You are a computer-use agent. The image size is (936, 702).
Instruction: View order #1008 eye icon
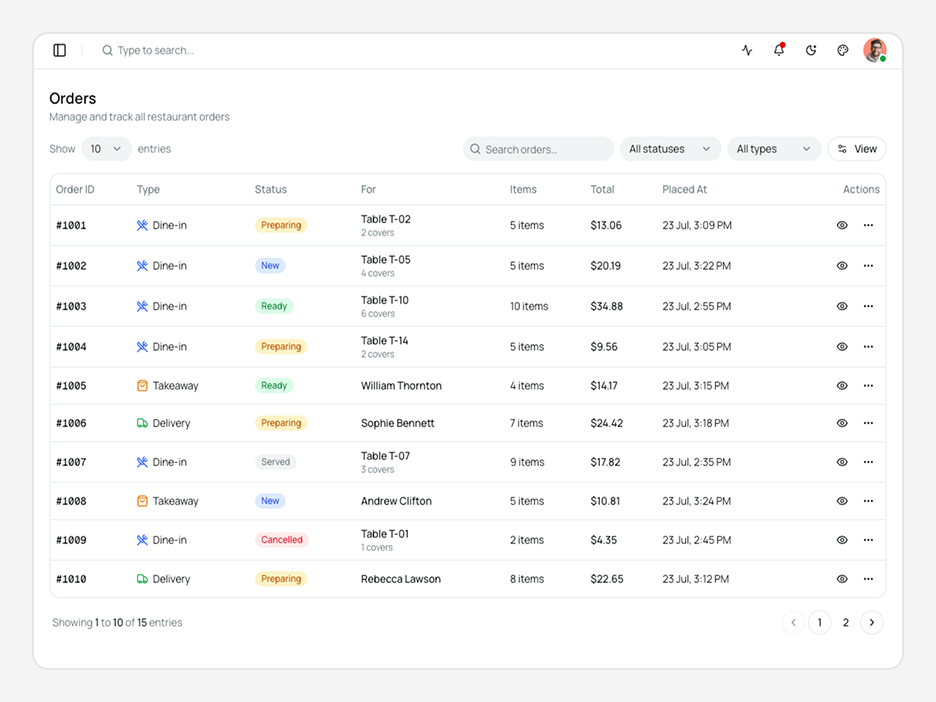tap(842, 501)
